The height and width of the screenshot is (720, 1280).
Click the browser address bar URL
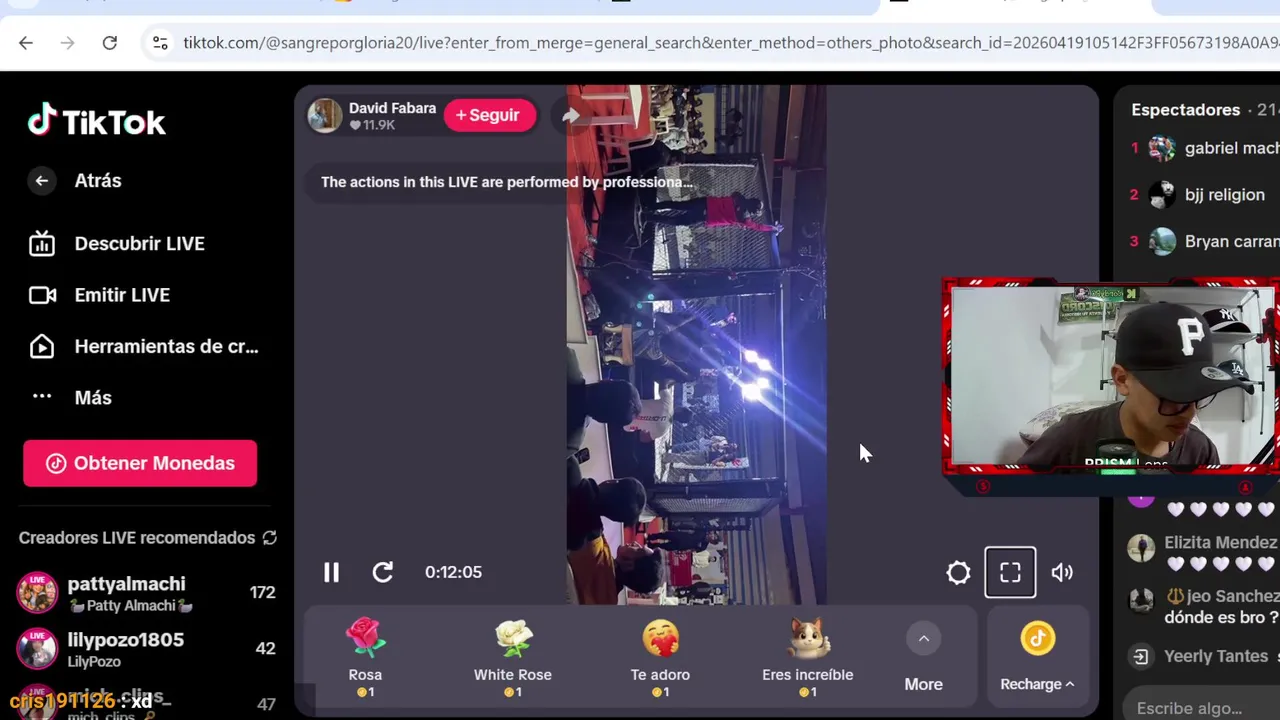(730, 43)
